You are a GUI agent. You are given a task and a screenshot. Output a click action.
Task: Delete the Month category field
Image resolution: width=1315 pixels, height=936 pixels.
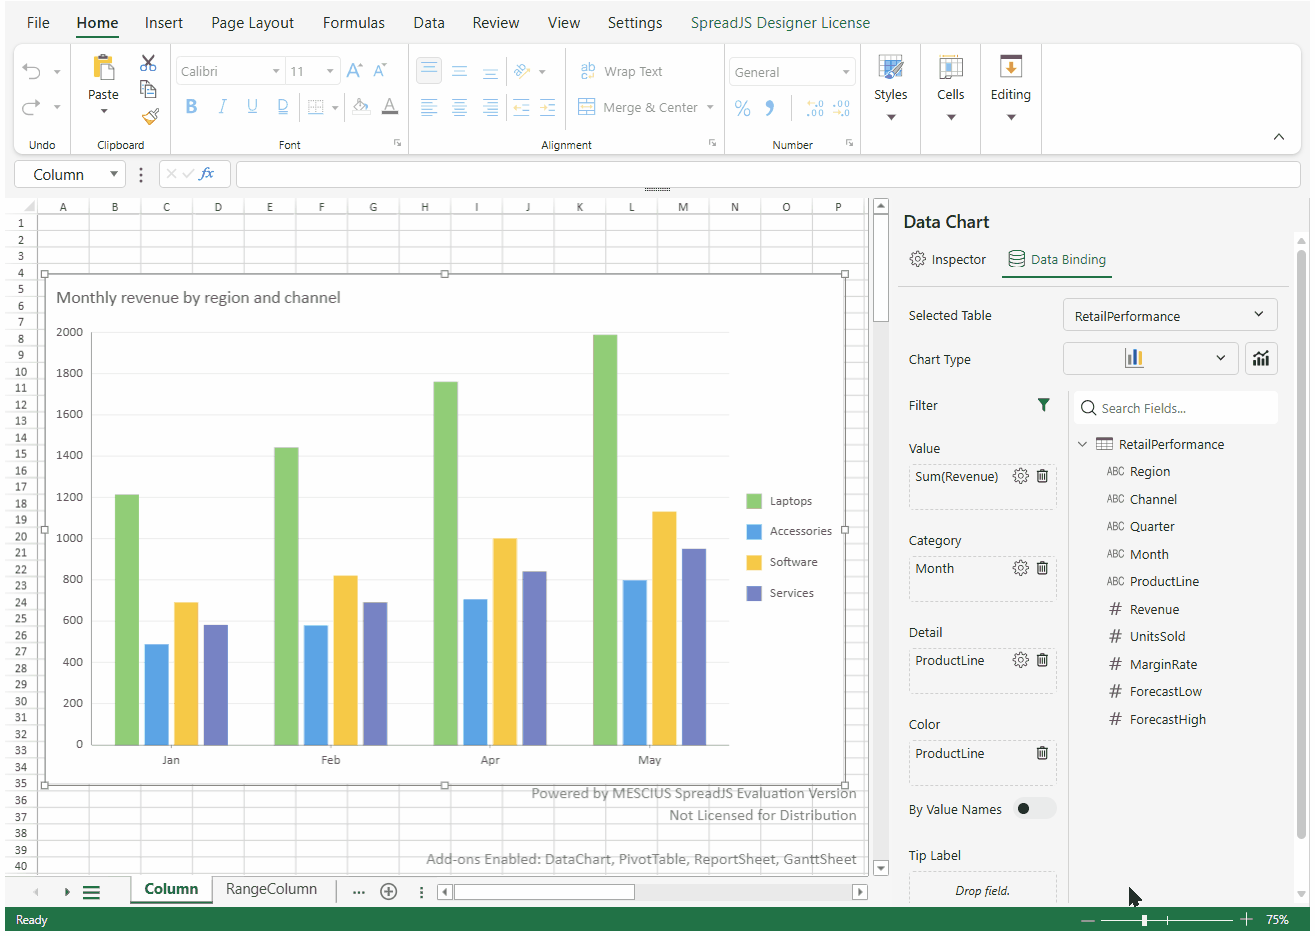coord(1042,568)
